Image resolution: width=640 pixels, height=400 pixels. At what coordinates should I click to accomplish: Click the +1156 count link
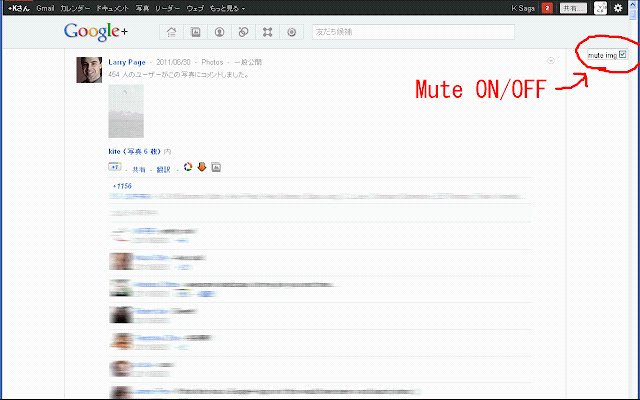pos(122,186)
